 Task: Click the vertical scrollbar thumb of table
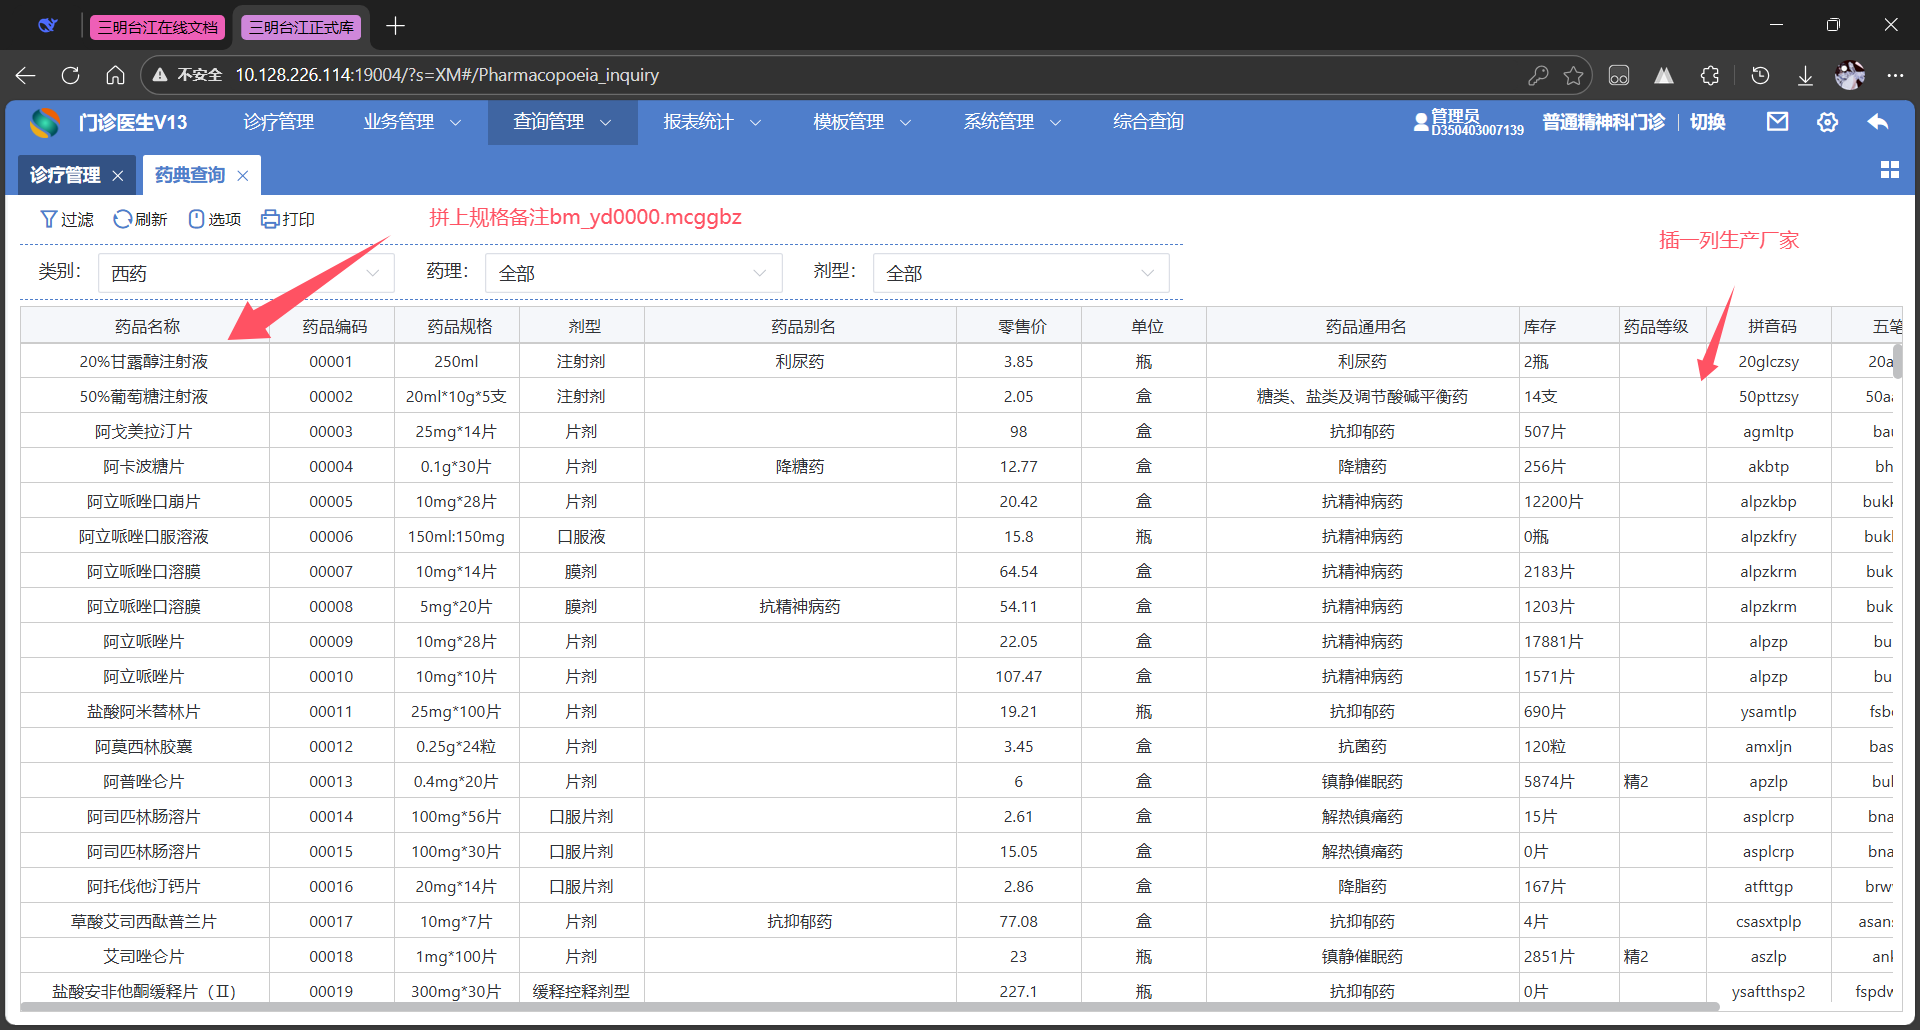(1897, 362)
